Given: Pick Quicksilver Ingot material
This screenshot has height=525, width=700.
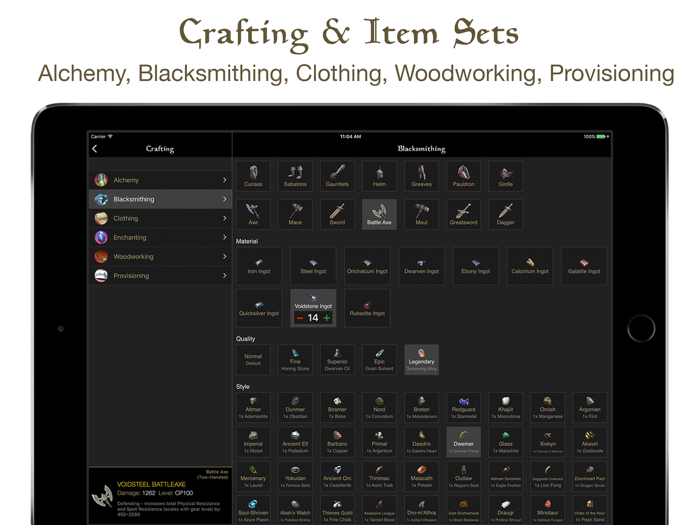Looking at the screenshot, I should 259,308.
